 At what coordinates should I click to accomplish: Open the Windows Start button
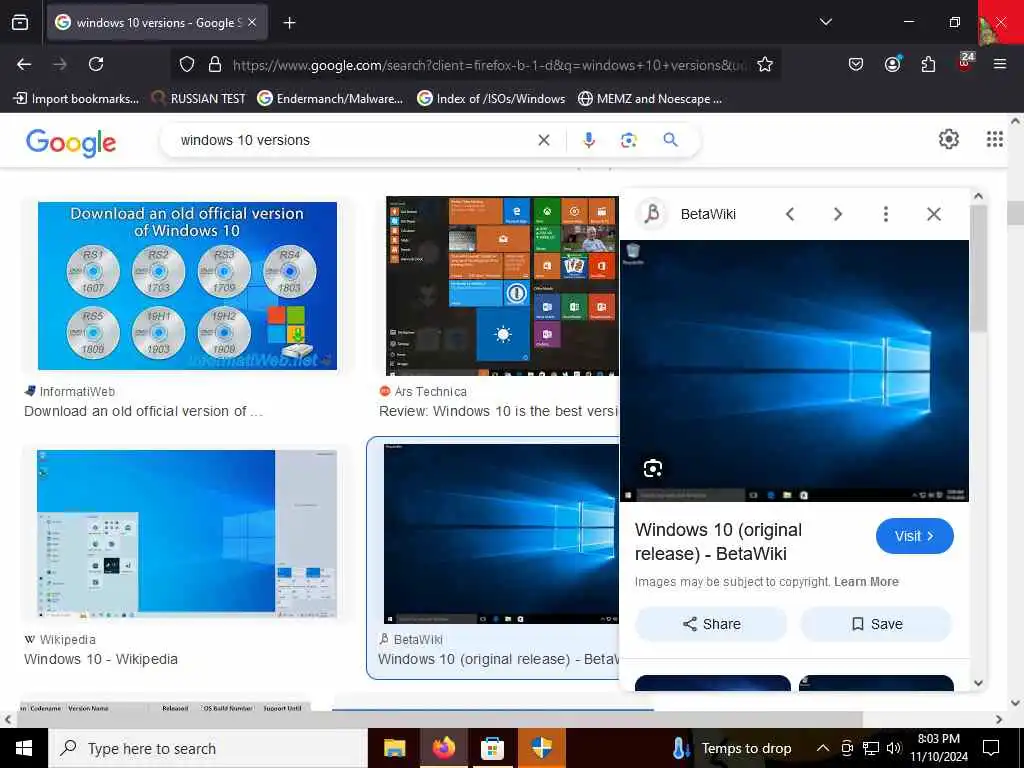24,748
